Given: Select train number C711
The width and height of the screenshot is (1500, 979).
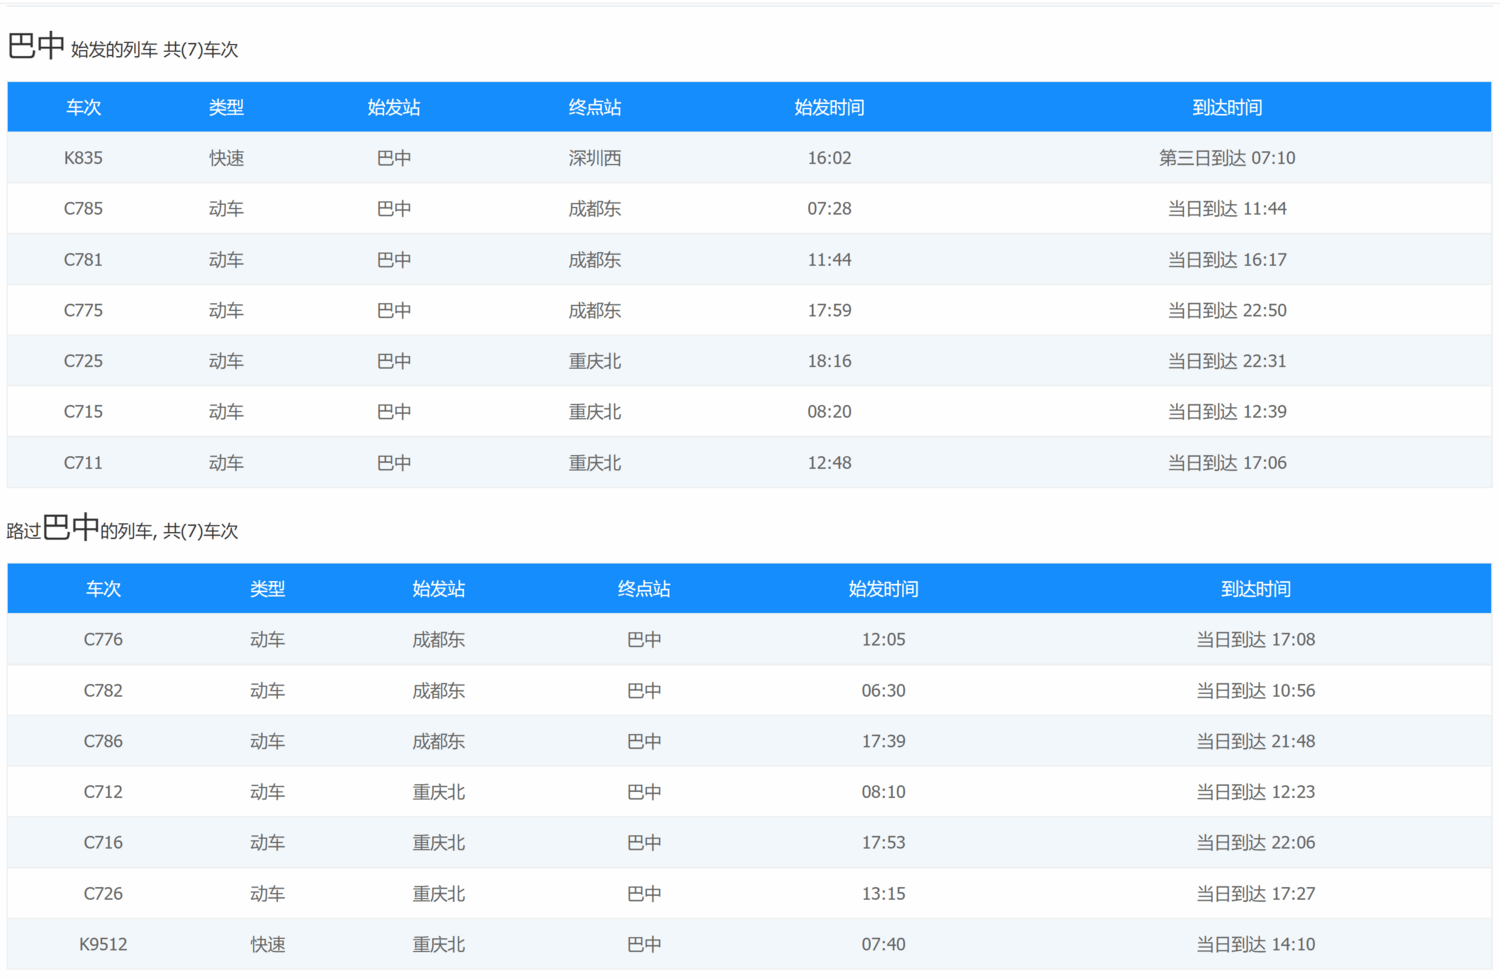Looking at the screenshot, I should (x=83, y=463).
